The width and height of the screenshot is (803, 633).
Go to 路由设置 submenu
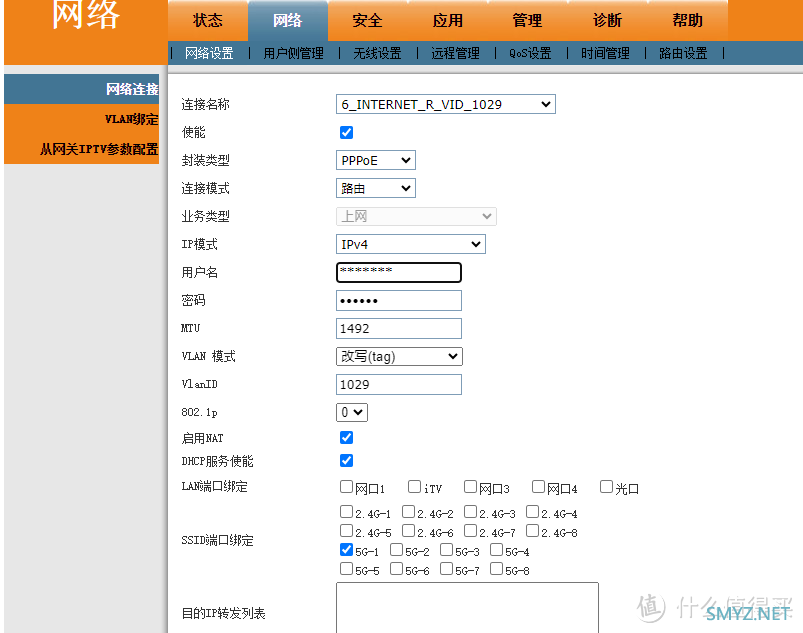(x=683, y=53)
